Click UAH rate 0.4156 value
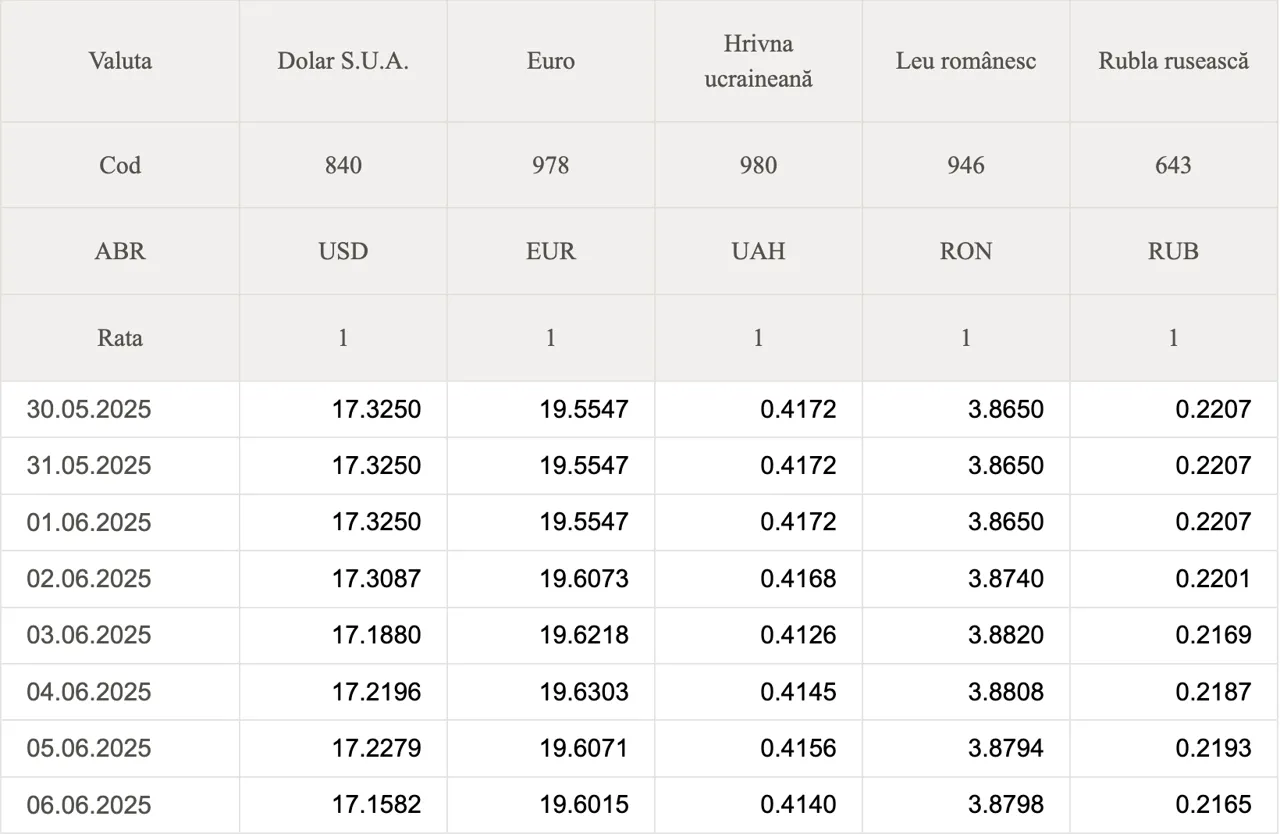Image resolution: width=1280 pixels, height=834 pixels. tap(798, 748)
